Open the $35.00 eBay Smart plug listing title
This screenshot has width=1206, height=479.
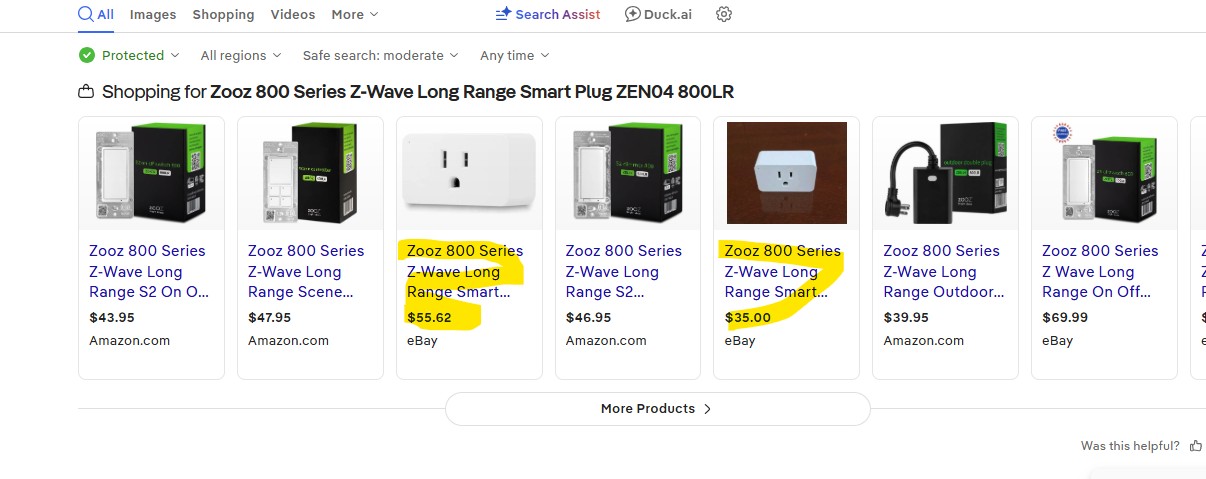(x=782, y=271)
